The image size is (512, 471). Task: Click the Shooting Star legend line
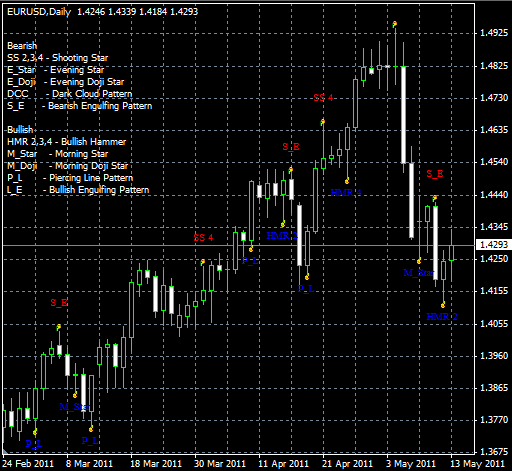point(58,58)
